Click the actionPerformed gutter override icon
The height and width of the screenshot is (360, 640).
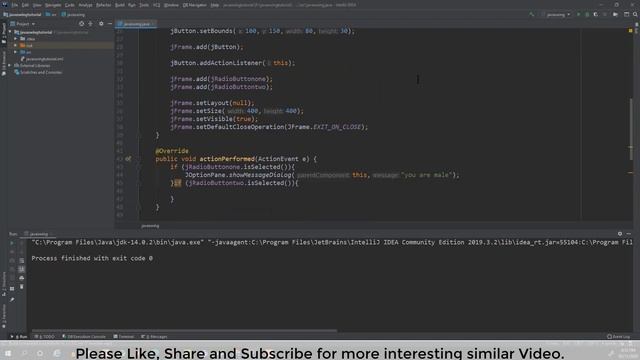tap(128, 159)
